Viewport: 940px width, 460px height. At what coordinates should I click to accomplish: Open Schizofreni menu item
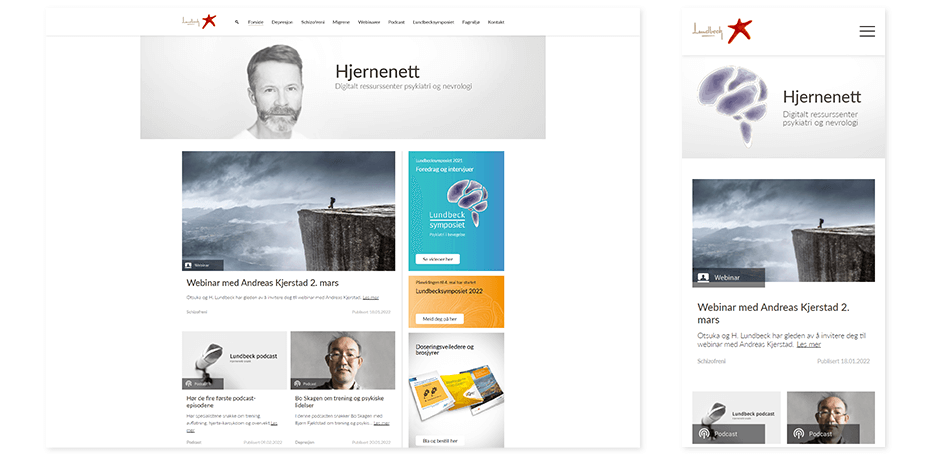pos(312,22)
